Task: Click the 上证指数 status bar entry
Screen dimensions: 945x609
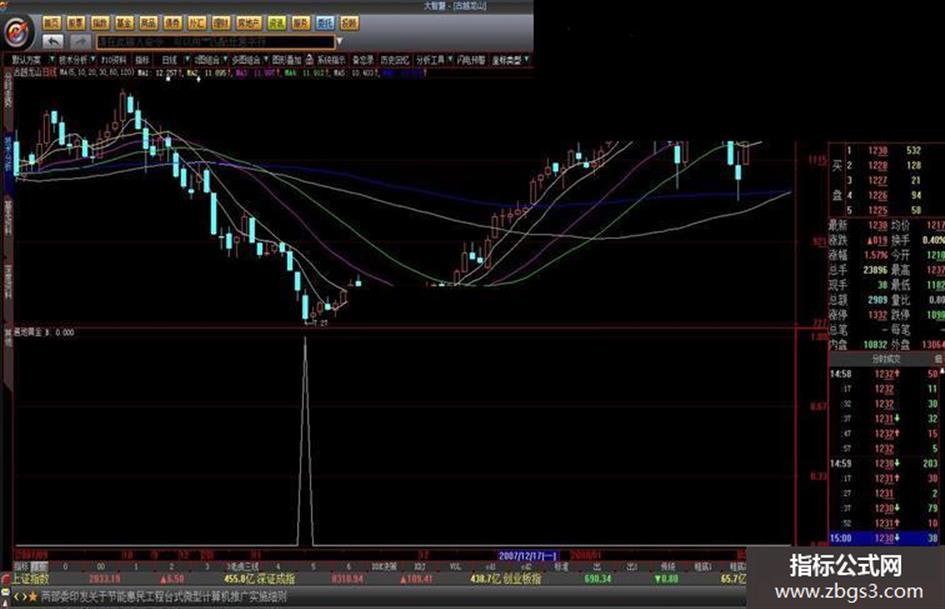Action: coord(31,579)
